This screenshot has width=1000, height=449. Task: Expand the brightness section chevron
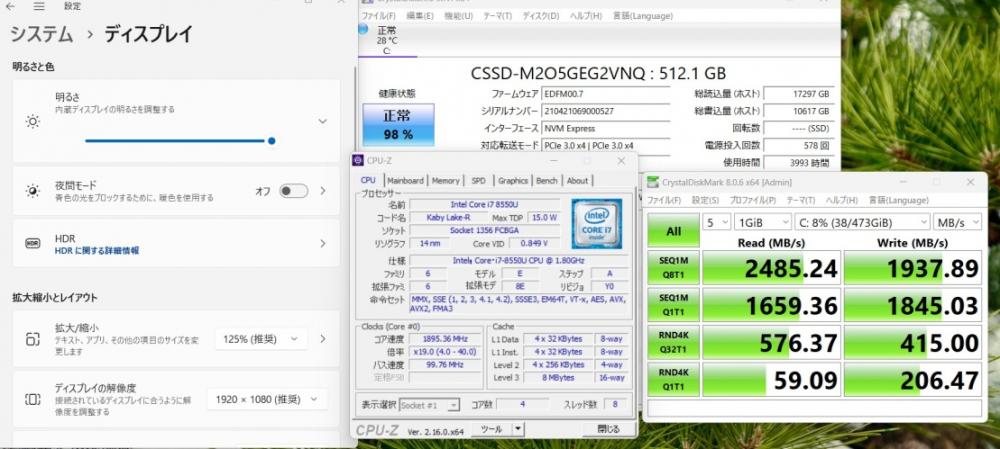tap(323, 121)
